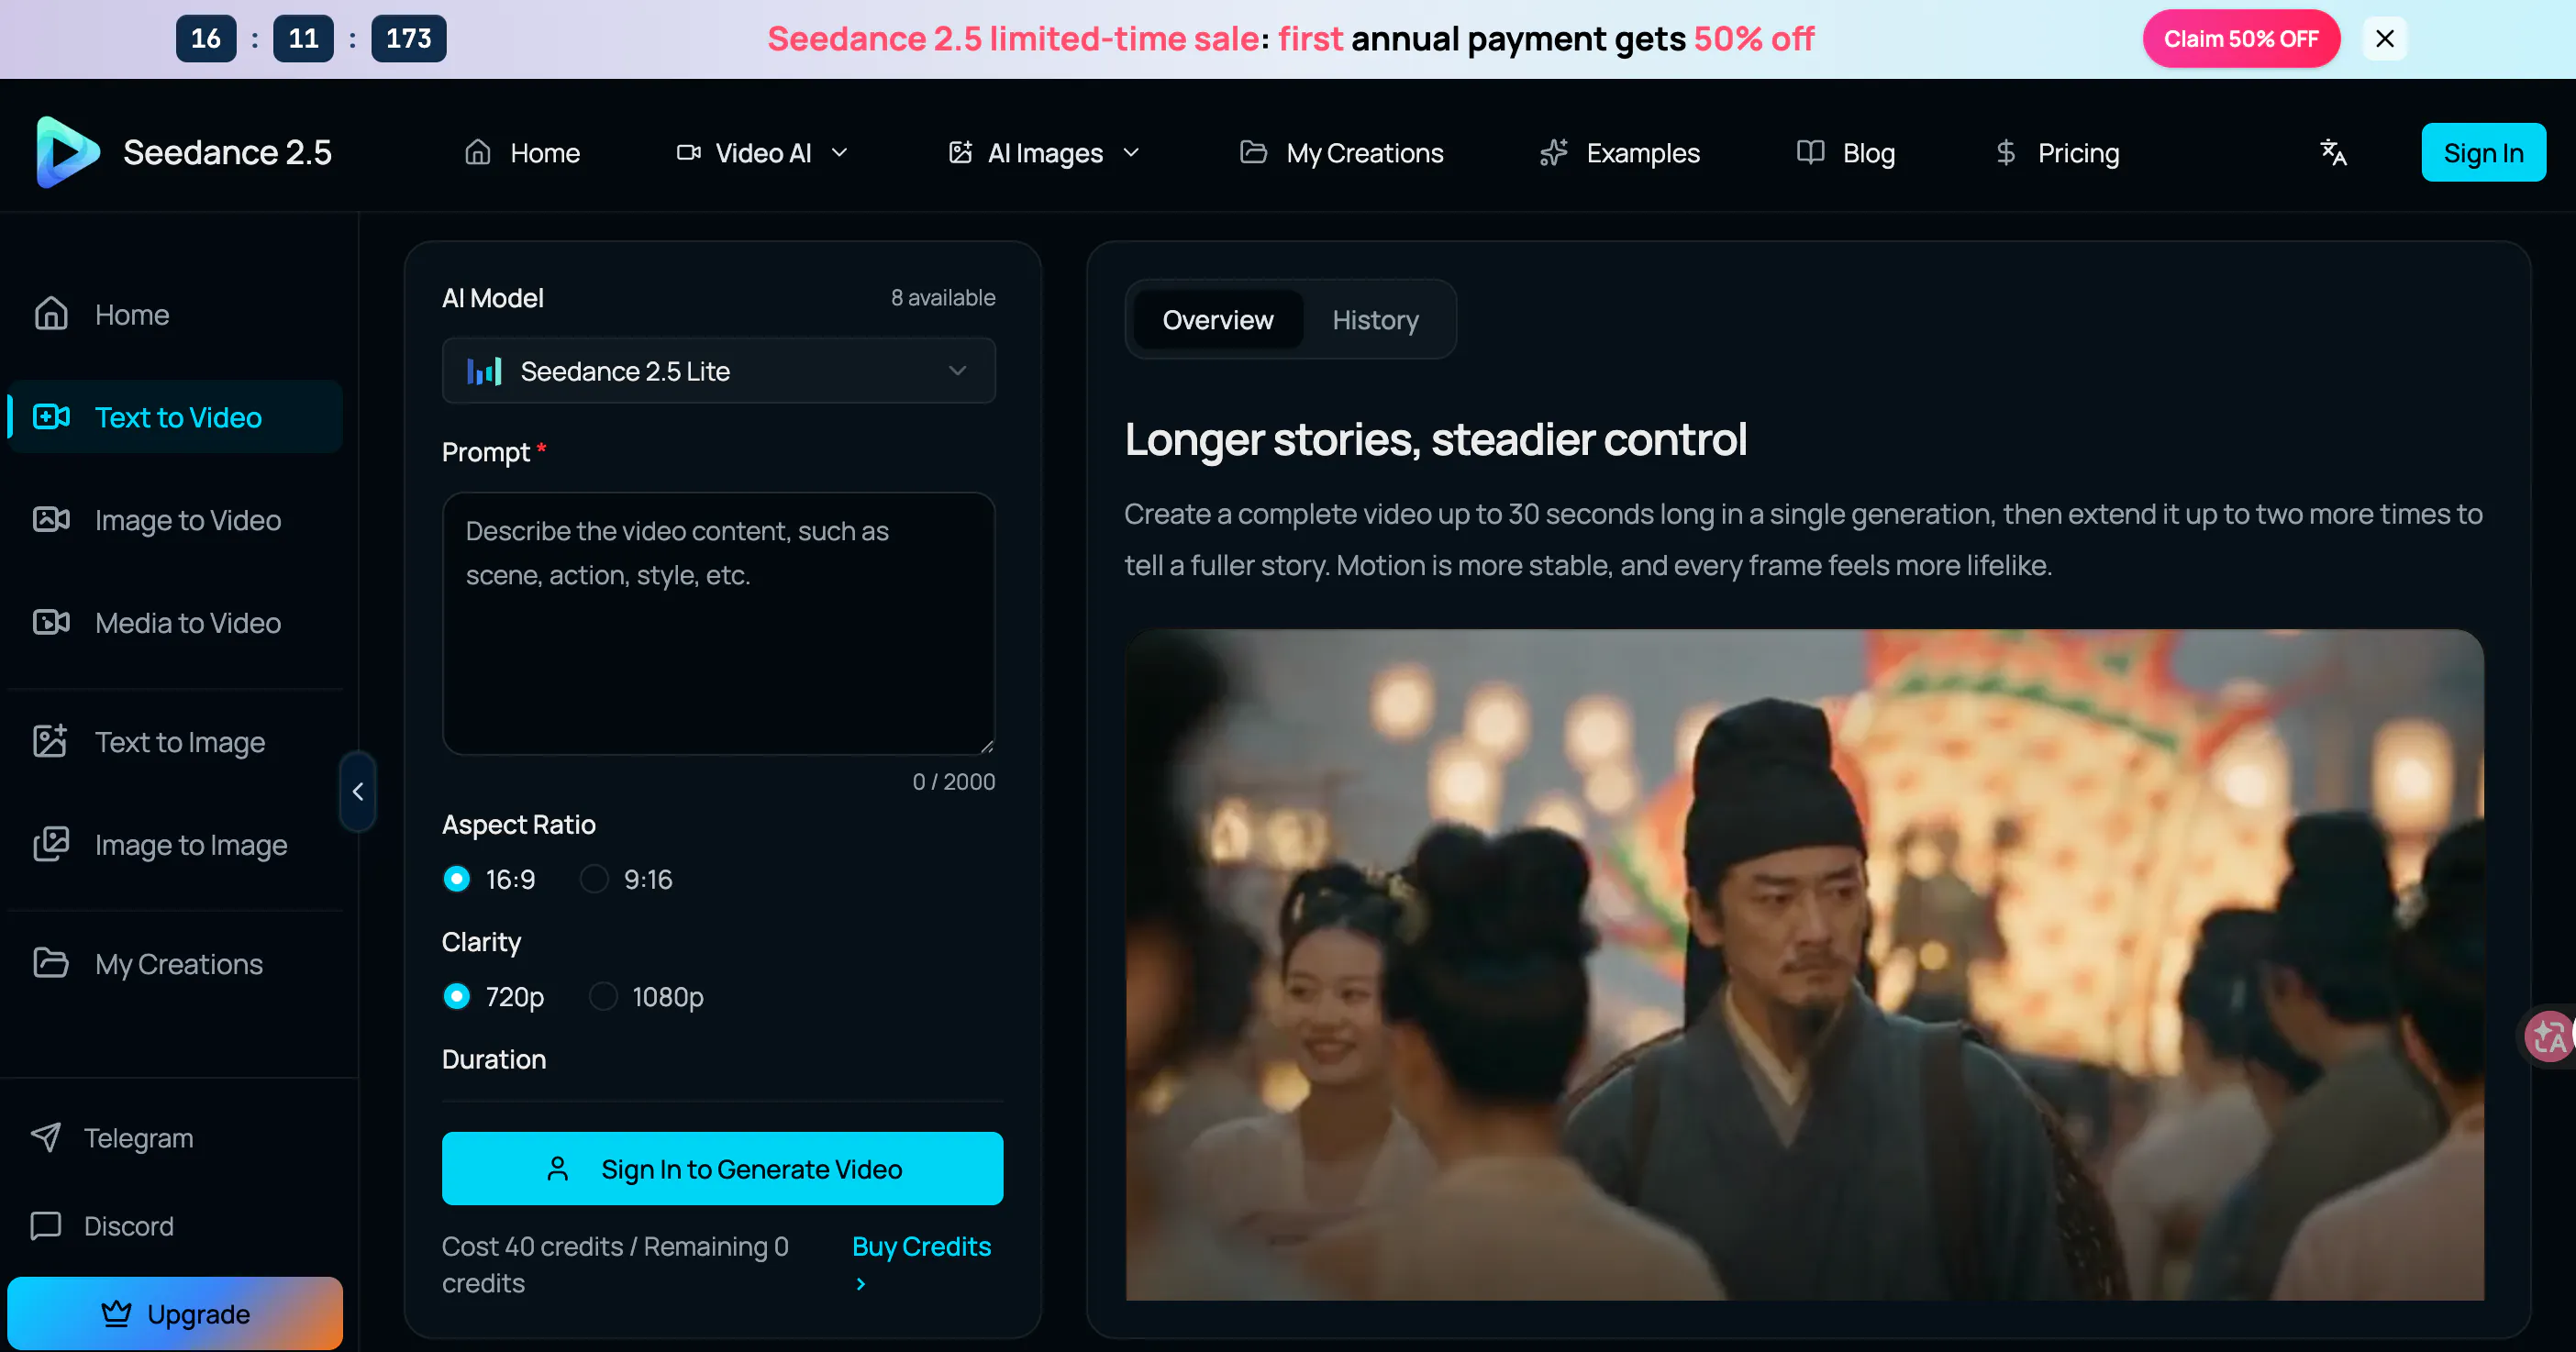This screenshot has width=2576, height=1352.
Task: Click the 'Cost 40 credits / Remaining 0 credits' text
Action: click(615, 1264)
